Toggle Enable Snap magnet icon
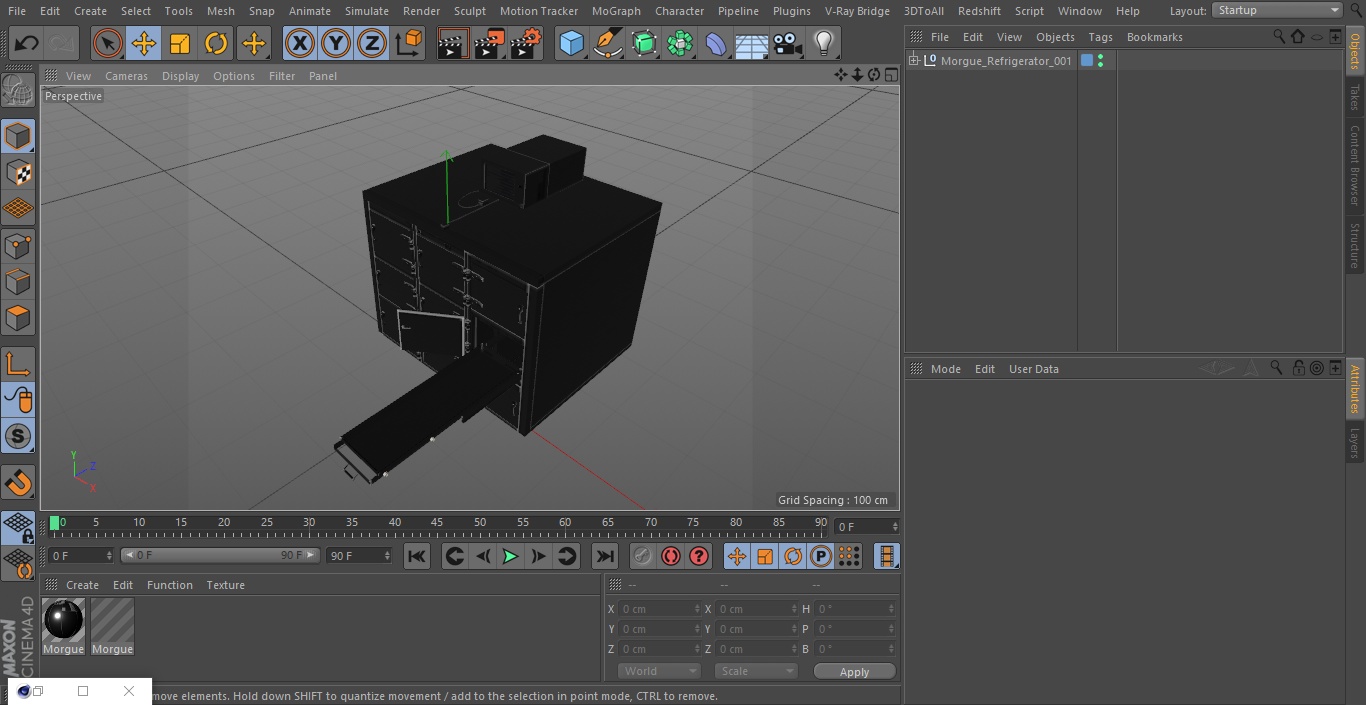The height and width of the screenshot is (705, 1366). coord(18,483)
